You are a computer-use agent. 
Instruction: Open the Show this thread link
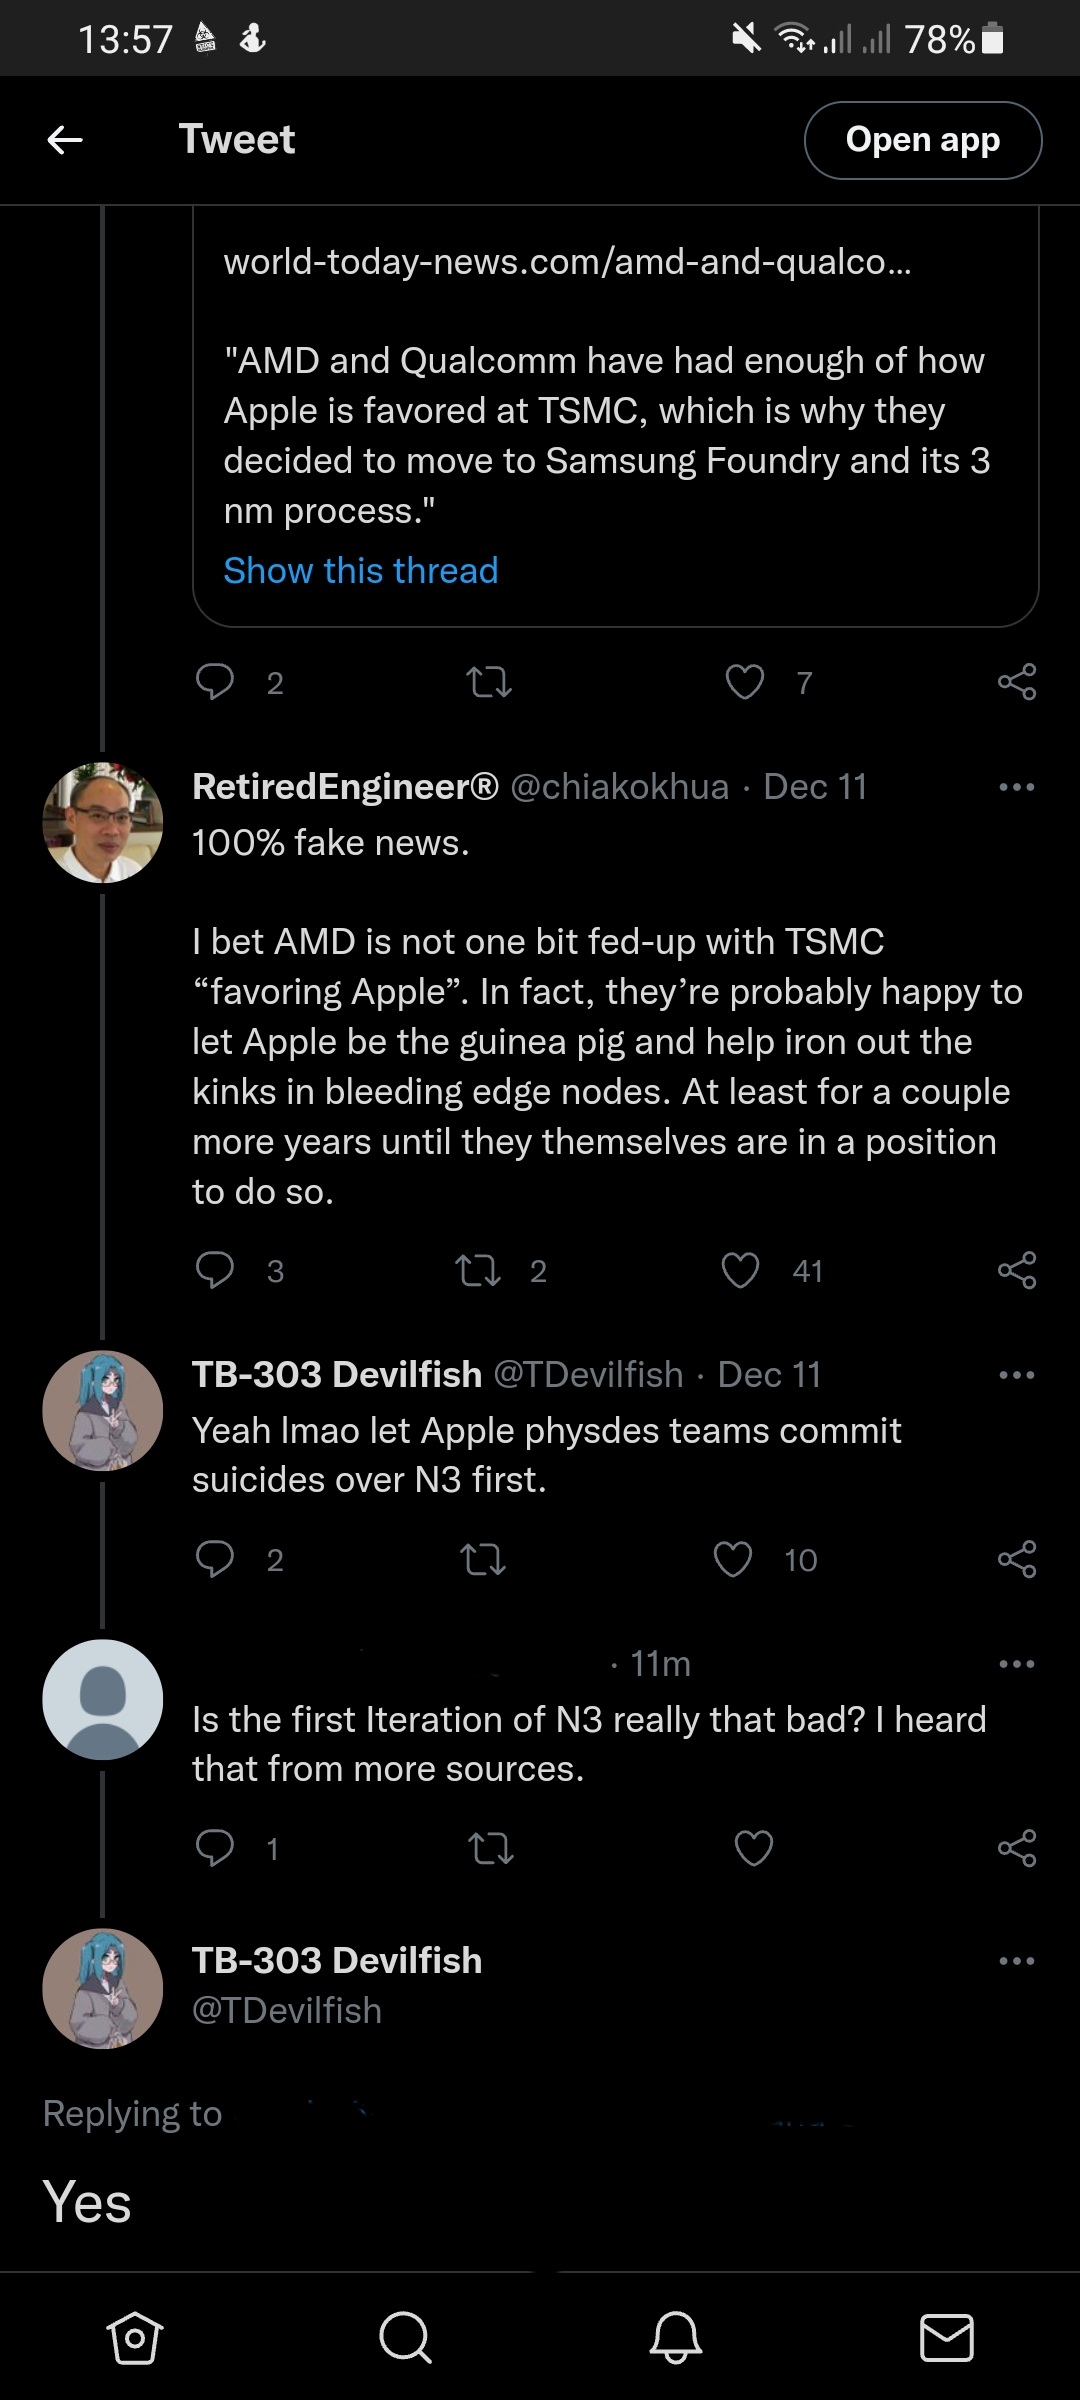pos(360,571)
